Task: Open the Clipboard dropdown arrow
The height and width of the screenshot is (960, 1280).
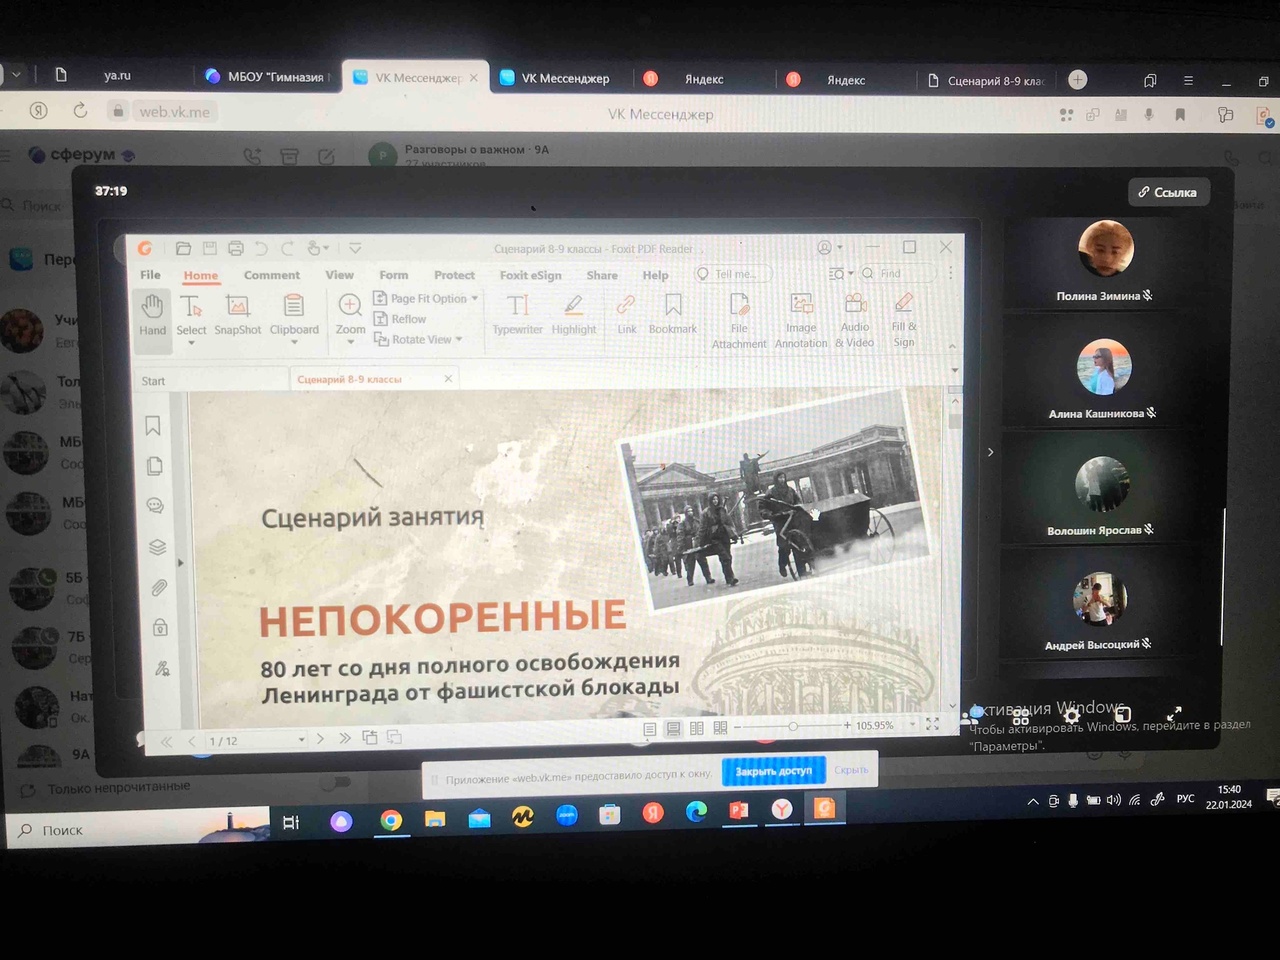Action: click(x=294, y=343)
